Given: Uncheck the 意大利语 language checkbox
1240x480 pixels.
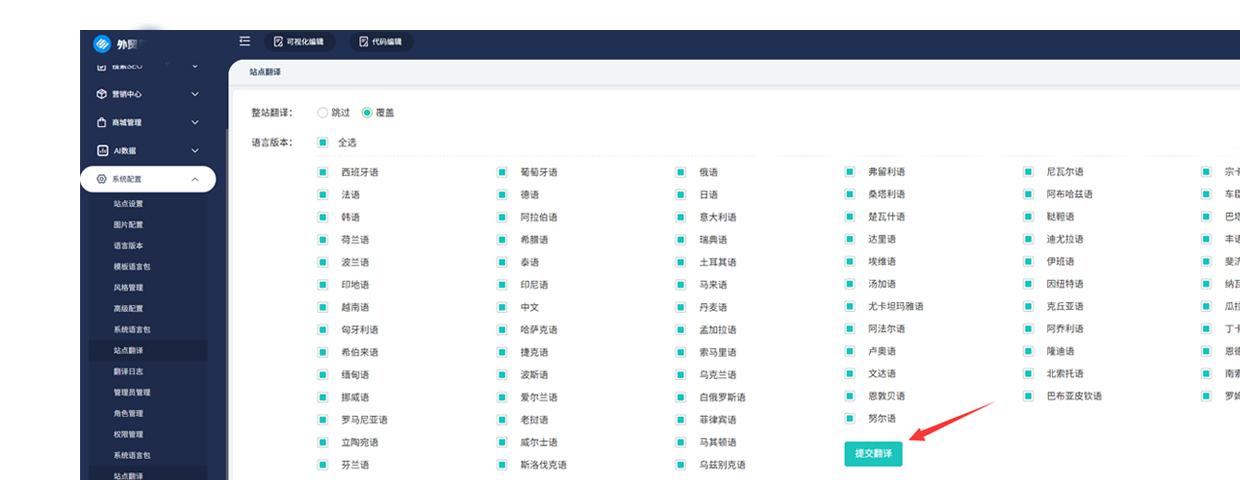Looking at the screenshot, I should [x=680, y=217].
